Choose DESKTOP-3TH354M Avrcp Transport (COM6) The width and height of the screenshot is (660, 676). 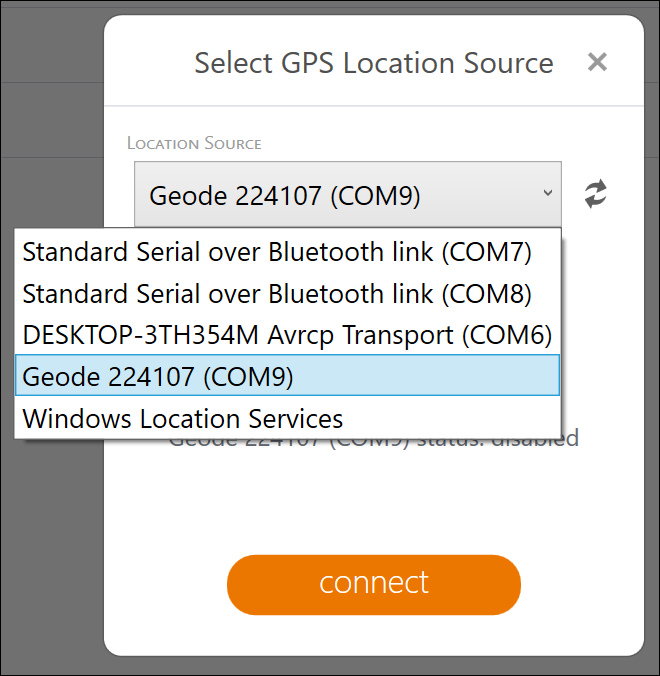click(288, 335)
